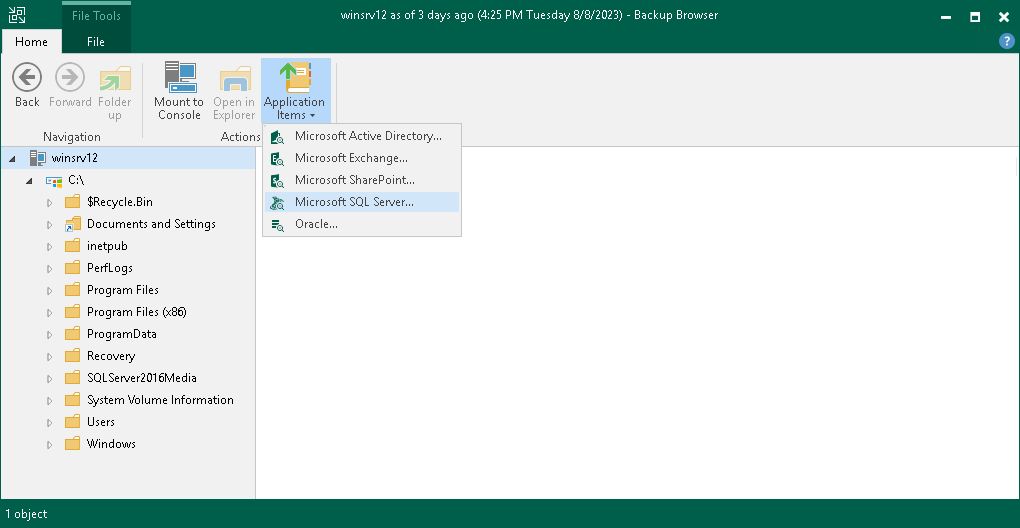This screenshot has width=1020, height=528.
Task: Choose Oracle... menu item
Action: [x=362, y=224]
